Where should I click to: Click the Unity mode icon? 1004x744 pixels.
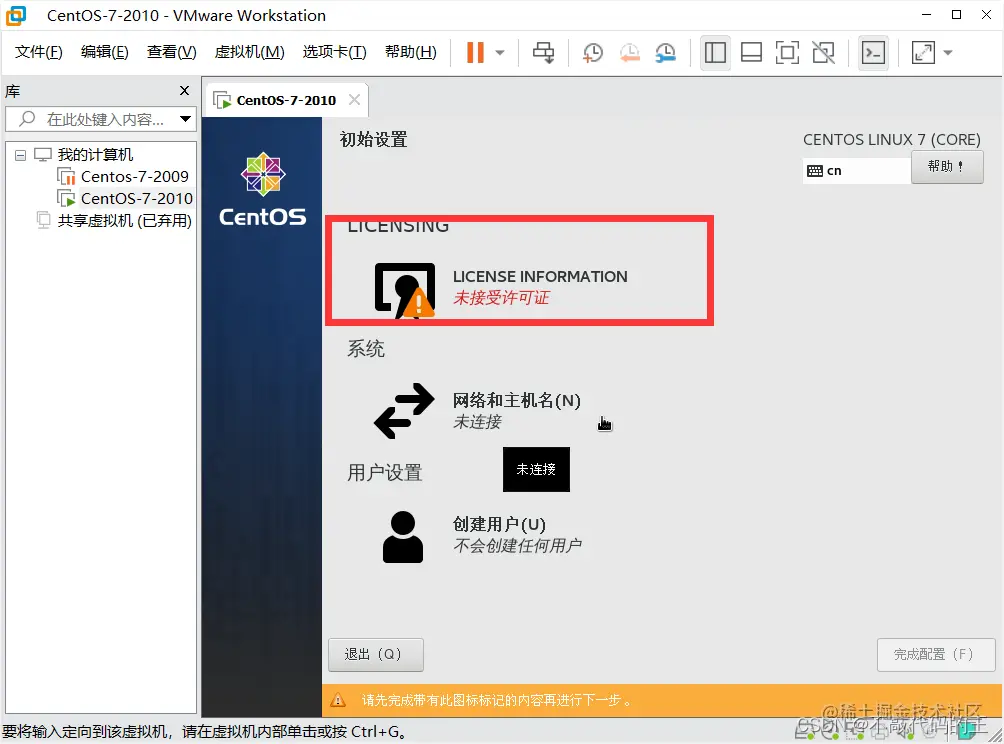(x=823, y=53)
